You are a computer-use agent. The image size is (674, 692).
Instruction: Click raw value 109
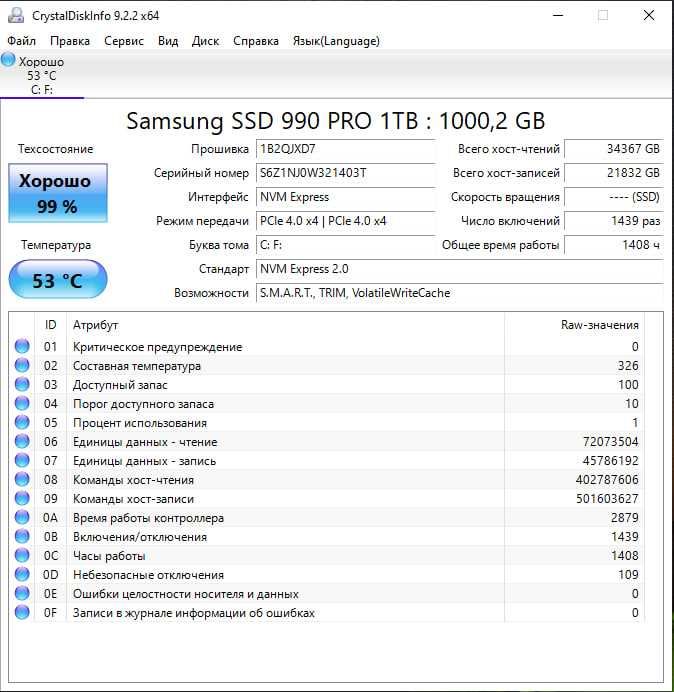coord(628,575)
